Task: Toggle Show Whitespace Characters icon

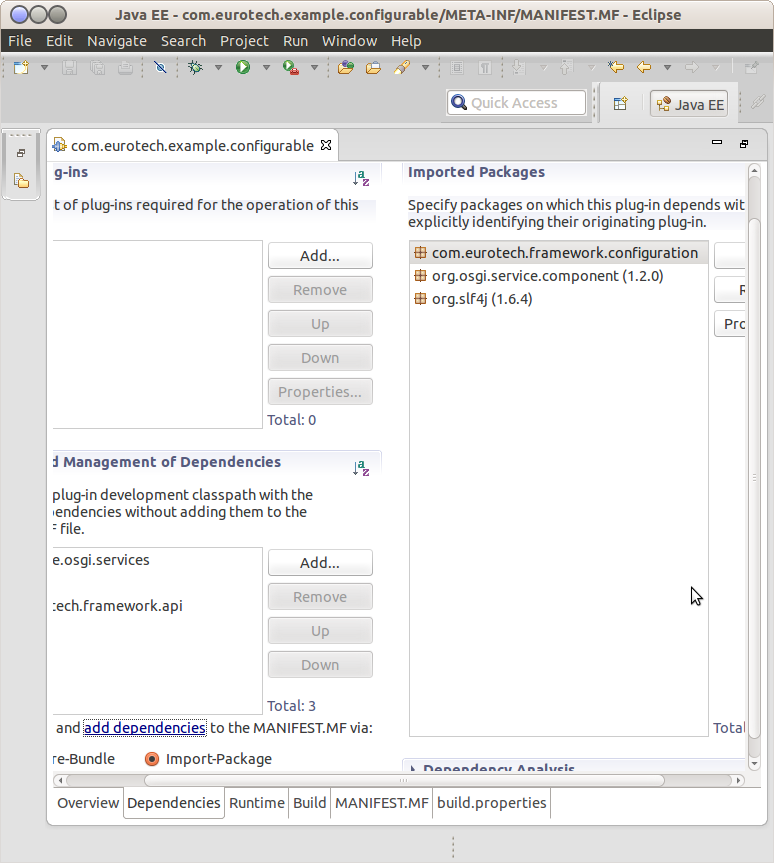Action: (484, 68)
